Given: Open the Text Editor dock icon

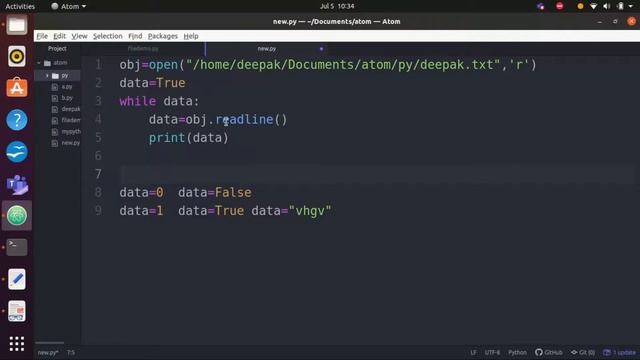Looking at the screenshot, I should pos(17,279).
